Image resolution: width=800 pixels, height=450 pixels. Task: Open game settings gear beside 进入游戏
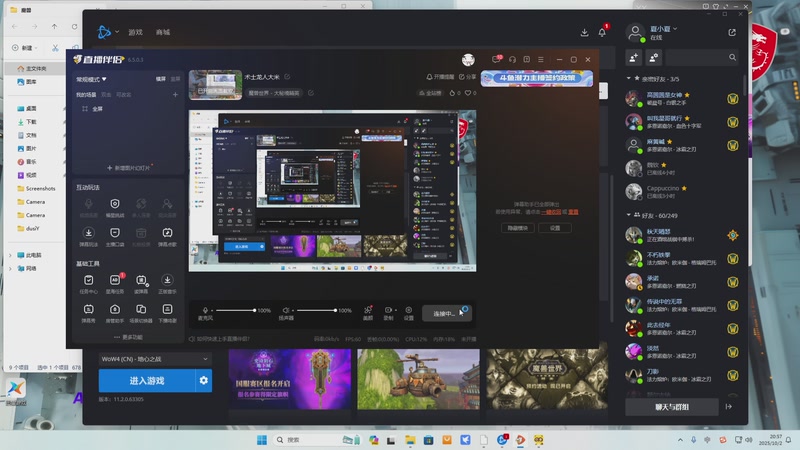[204, 381]
